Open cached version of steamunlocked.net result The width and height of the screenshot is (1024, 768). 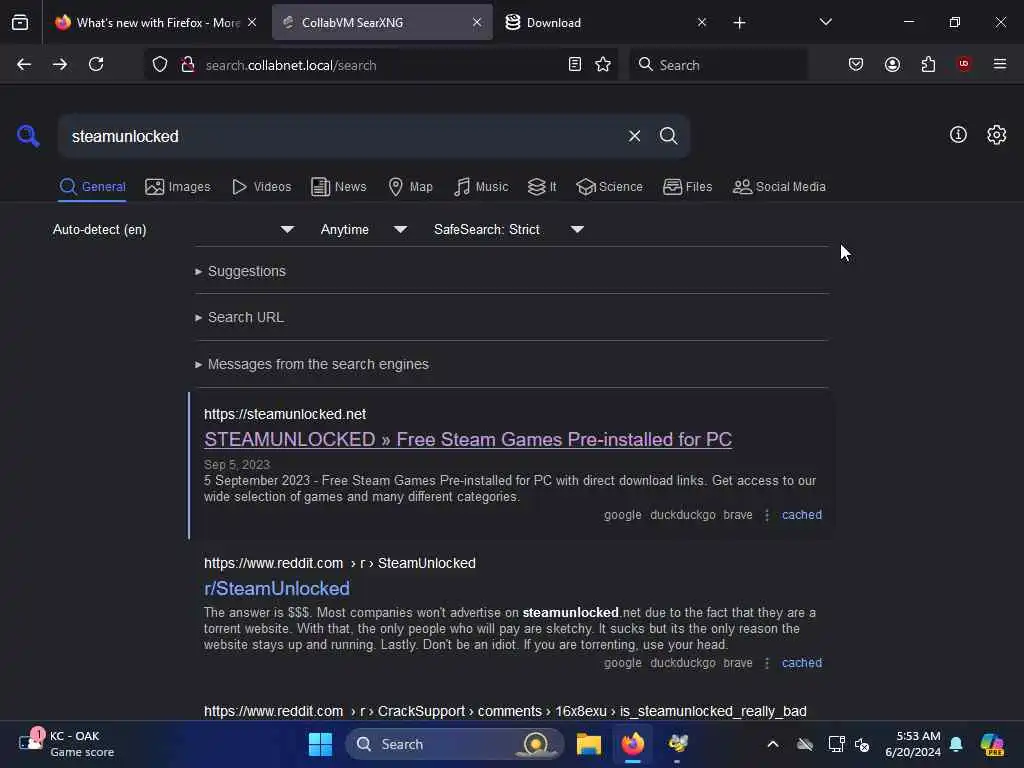click(801, 515)
